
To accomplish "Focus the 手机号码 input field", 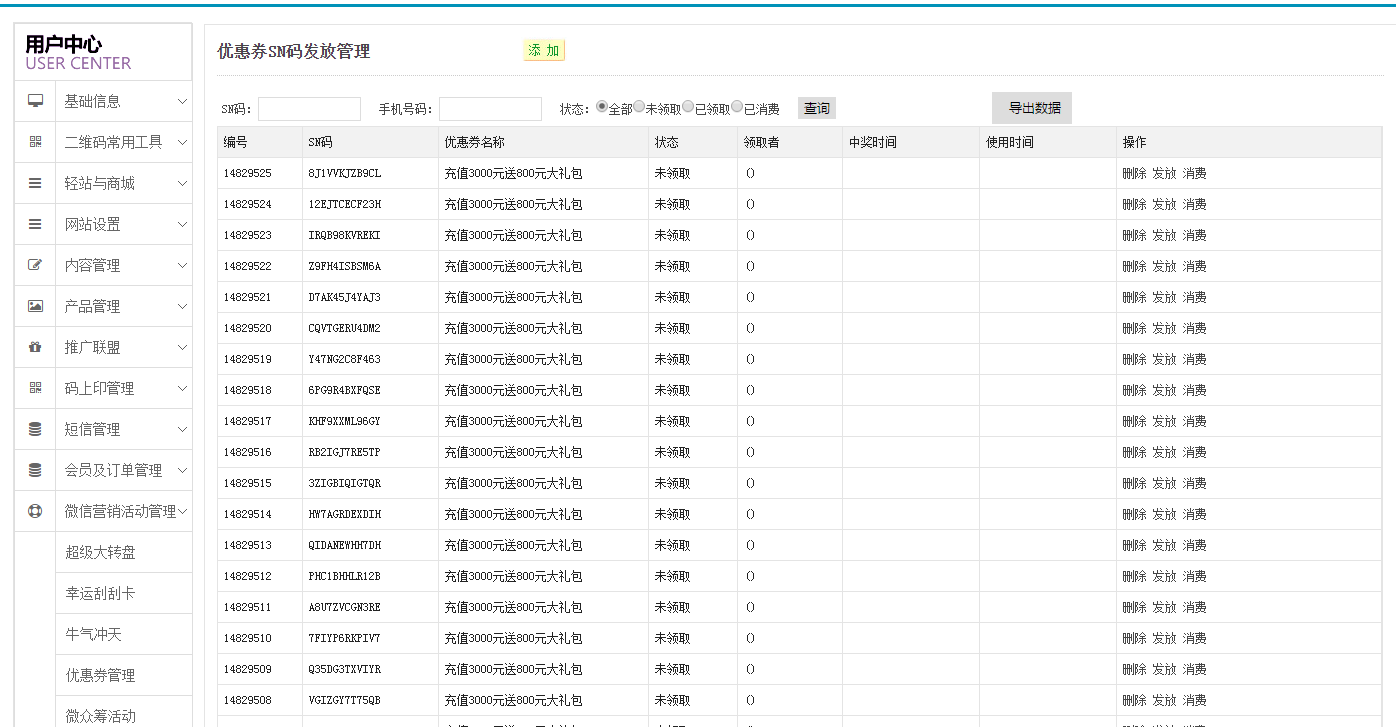I will coord(490,109).
